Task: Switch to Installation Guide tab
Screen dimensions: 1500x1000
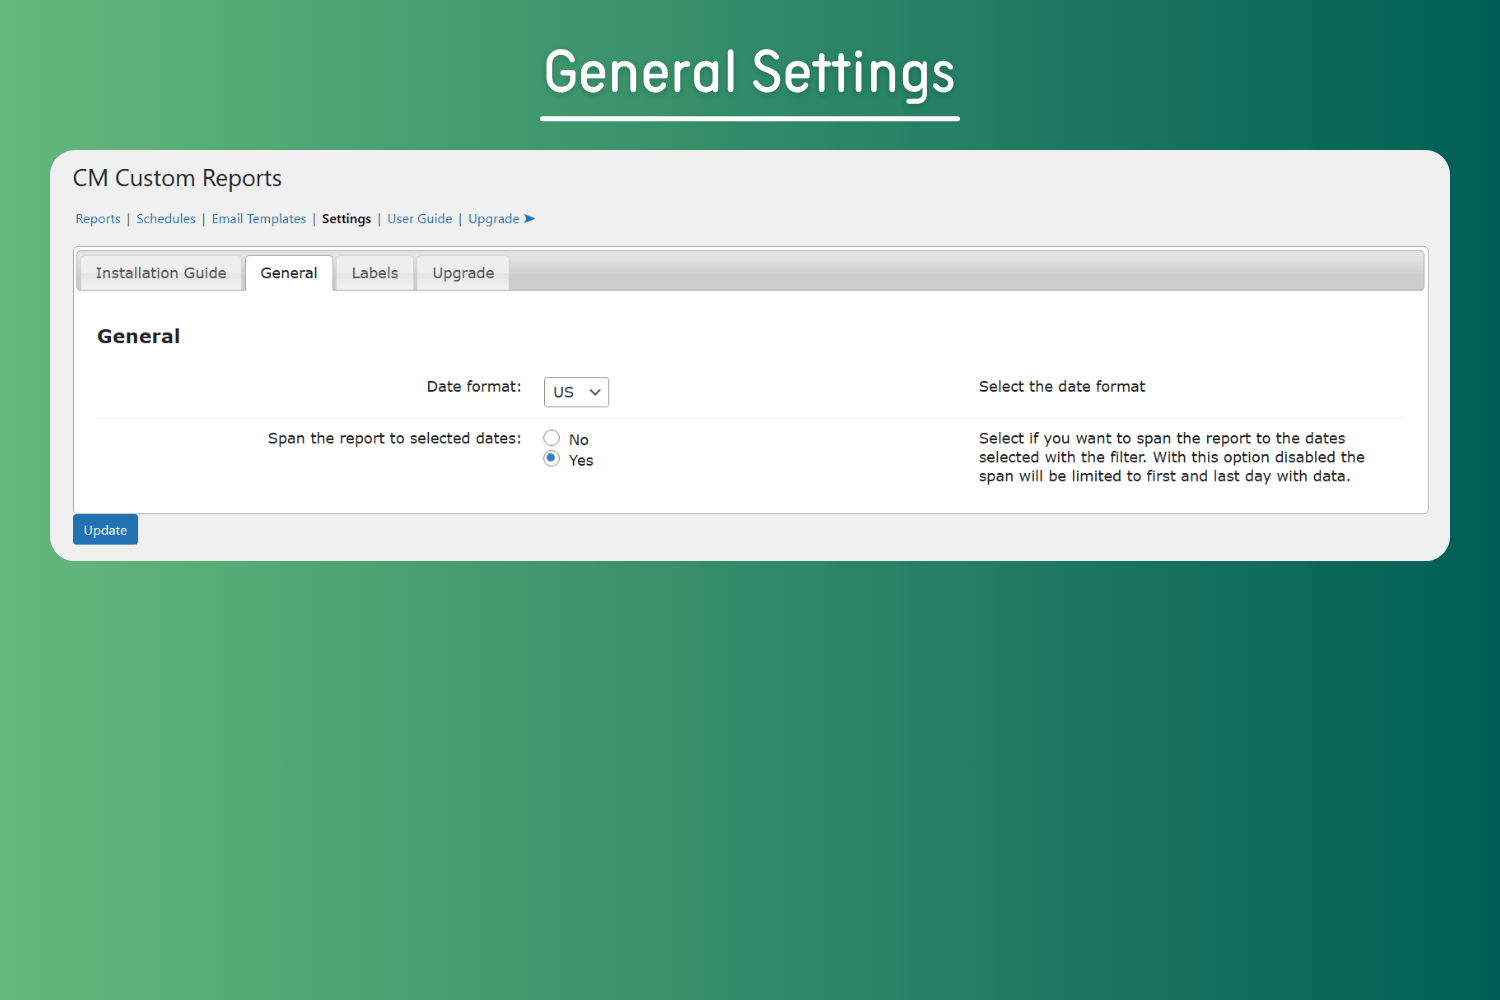Action: tap(161, 273)
